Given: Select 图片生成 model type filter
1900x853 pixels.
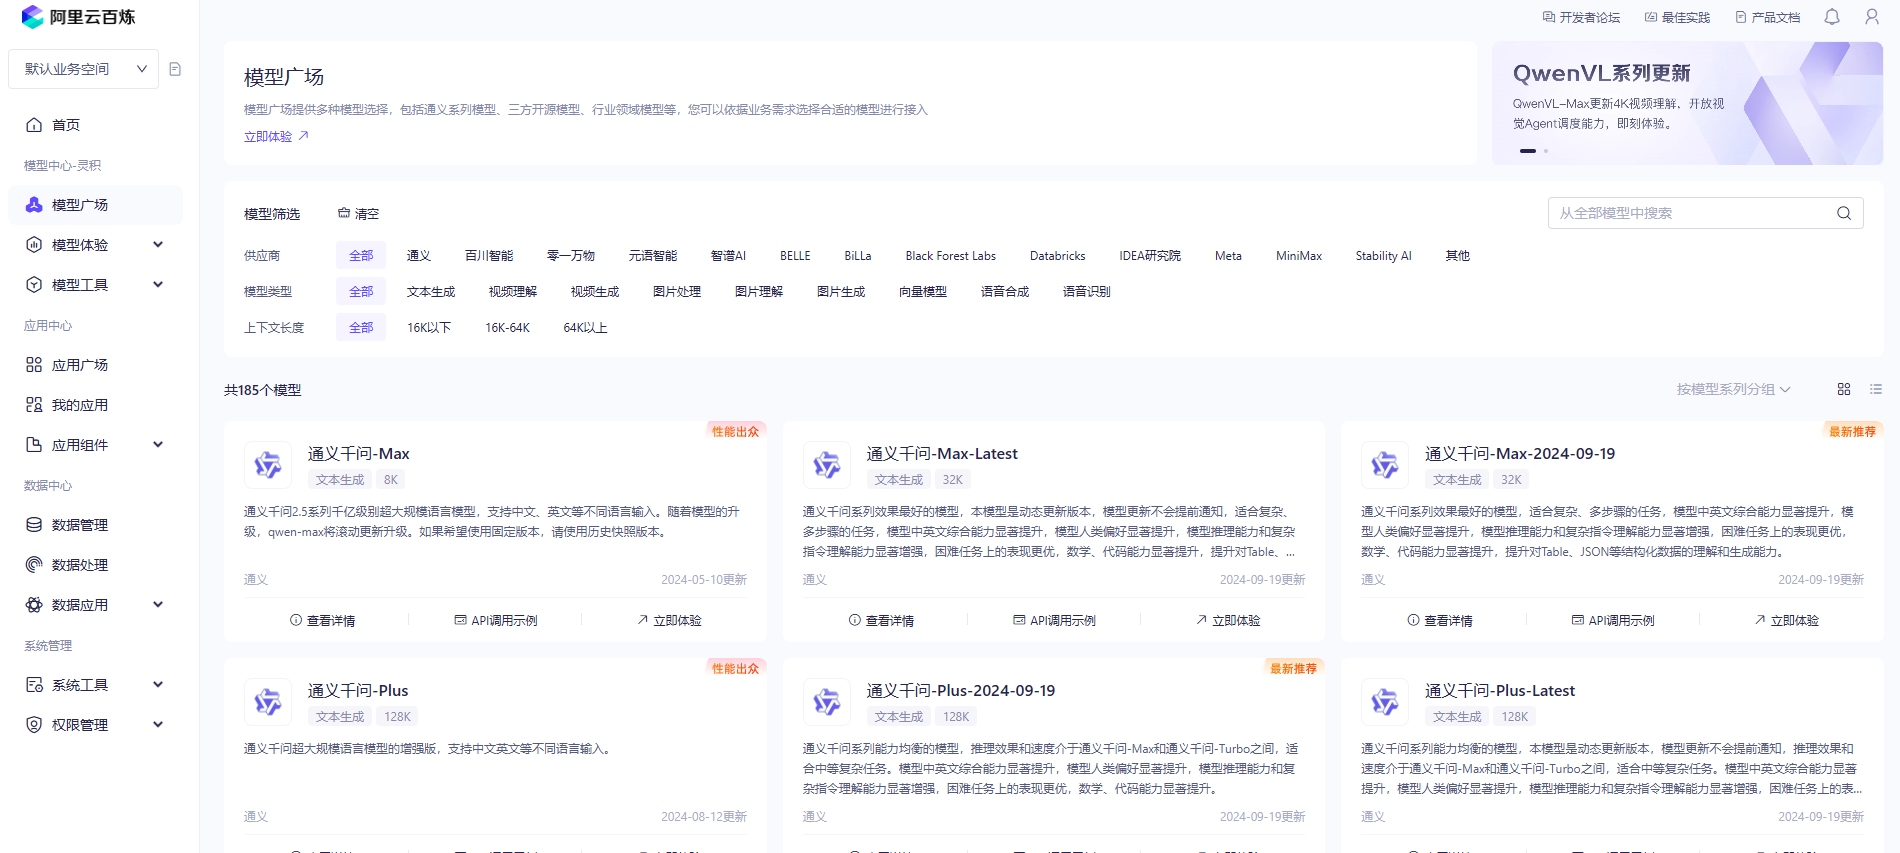Looking at the screenshot, I should 841,292.
